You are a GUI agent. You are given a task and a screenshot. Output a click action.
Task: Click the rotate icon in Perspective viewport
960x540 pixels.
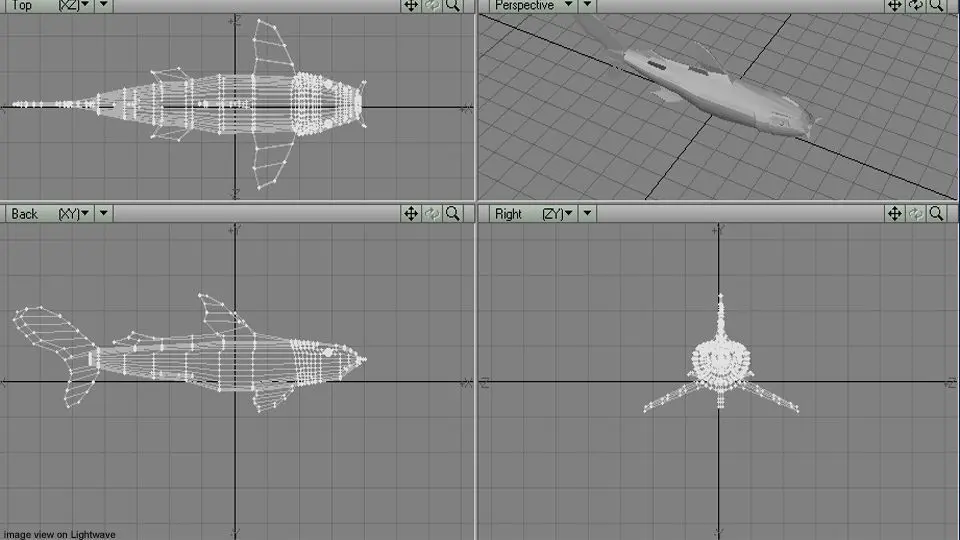pyautogui.click(x=916, y=6)
